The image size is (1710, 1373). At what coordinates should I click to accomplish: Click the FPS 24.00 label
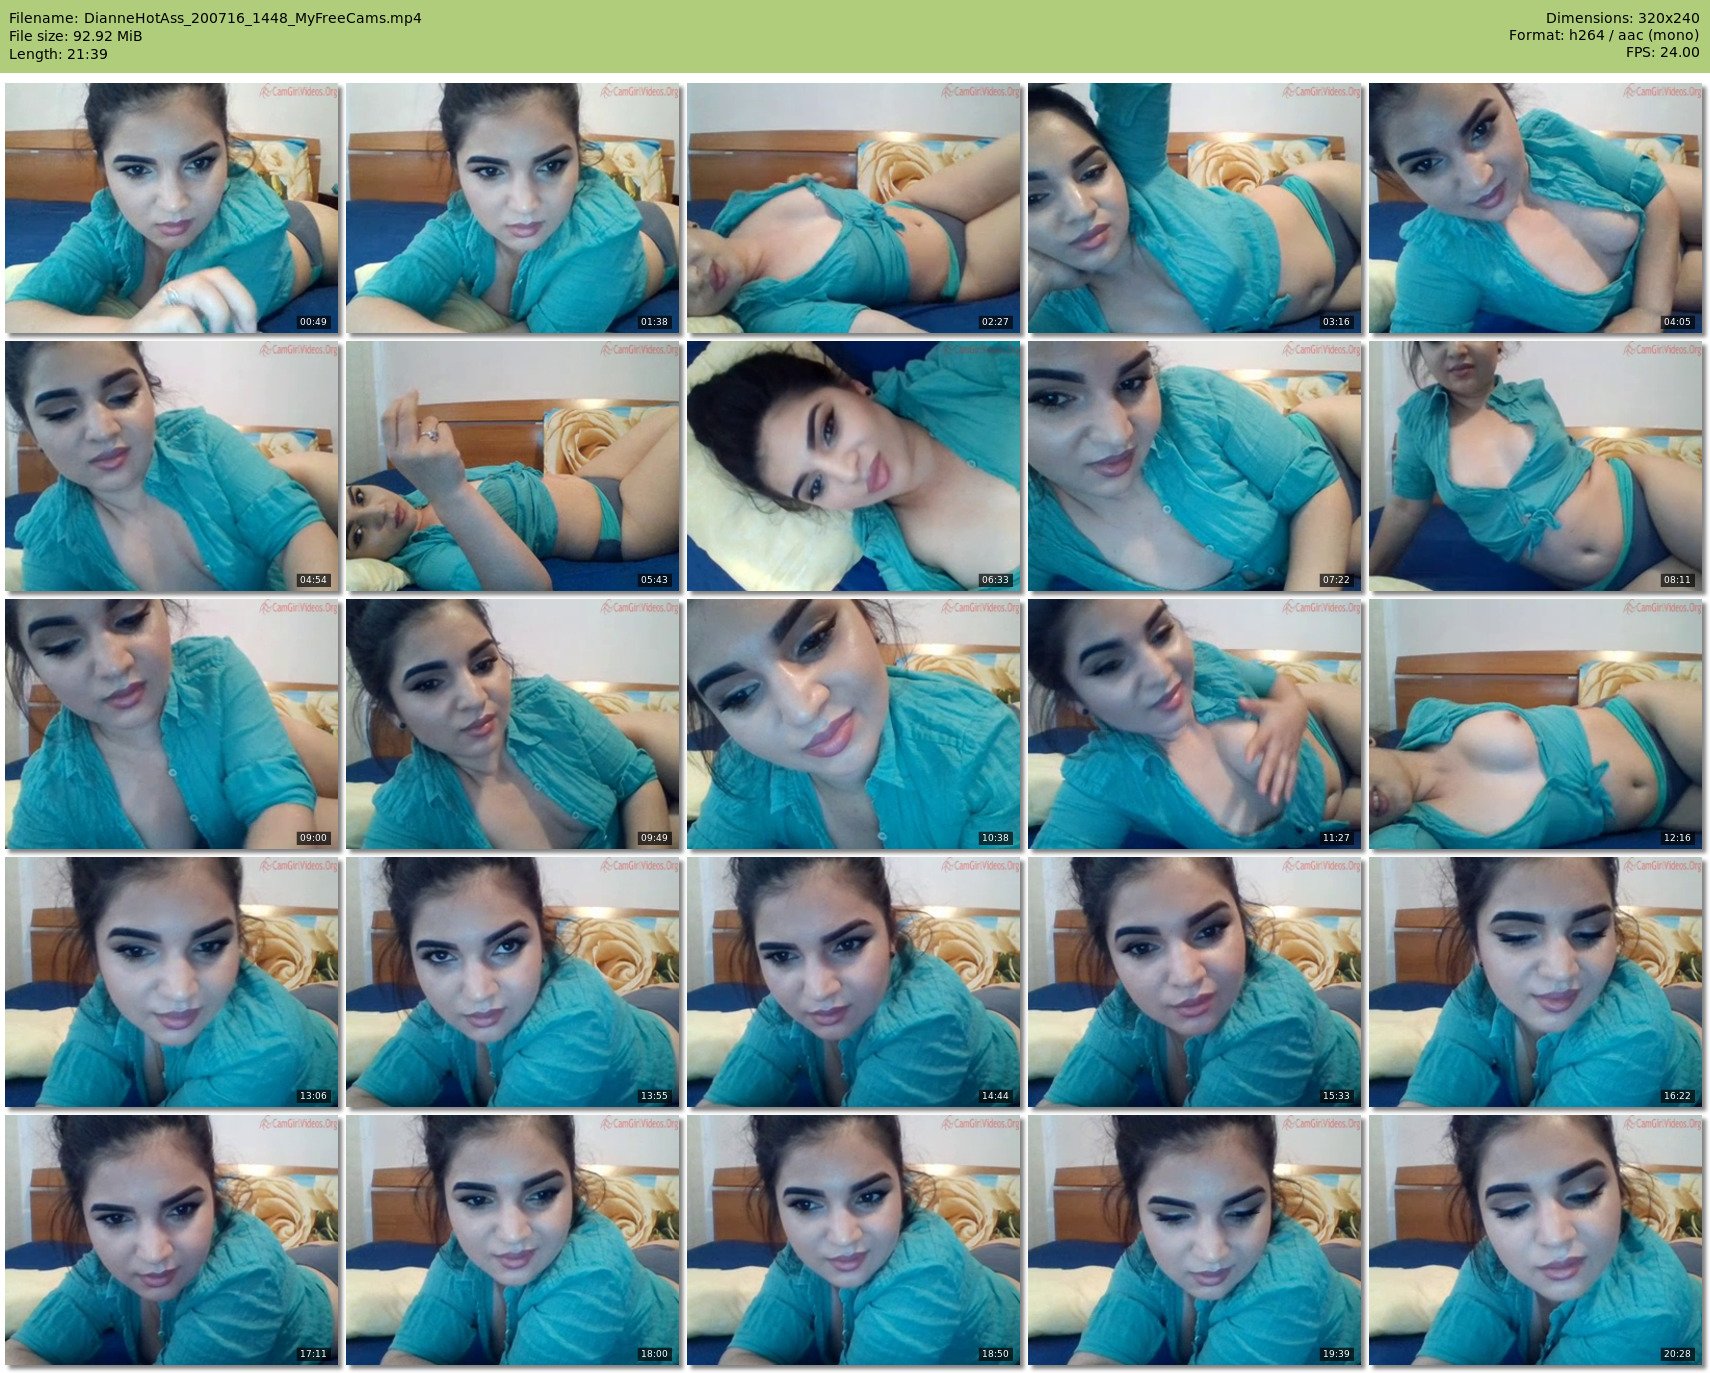coord(1662,52)
